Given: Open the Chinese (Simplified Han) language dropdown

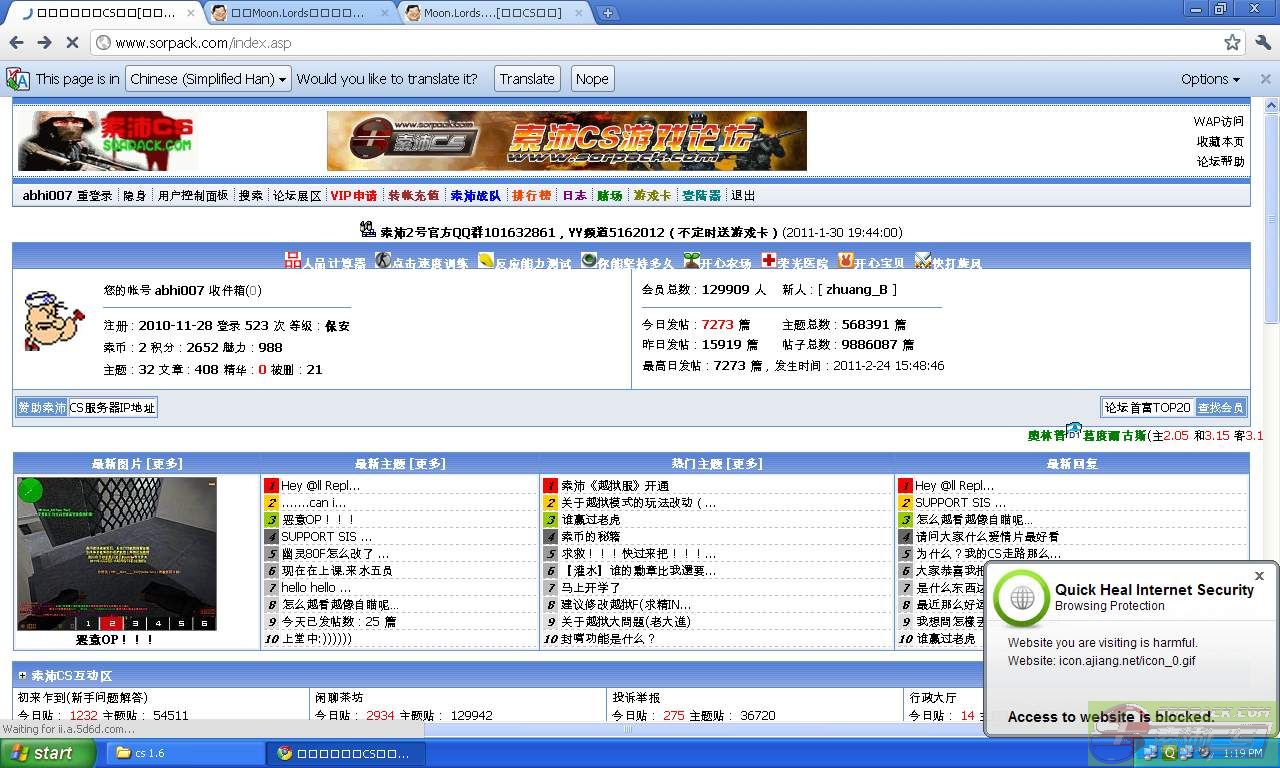Looking at the screenshot, I should point(208,79).
